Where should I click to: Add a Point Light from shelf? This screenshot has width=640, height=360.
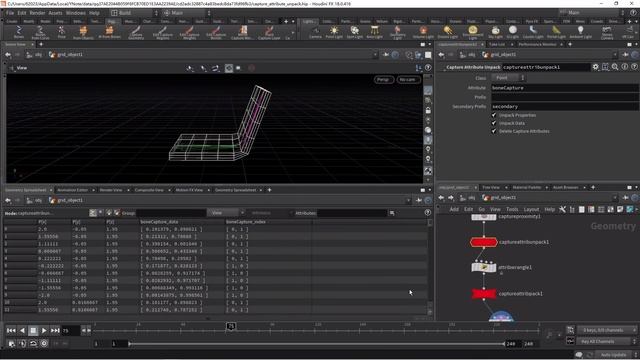click(x=334, y=32)
